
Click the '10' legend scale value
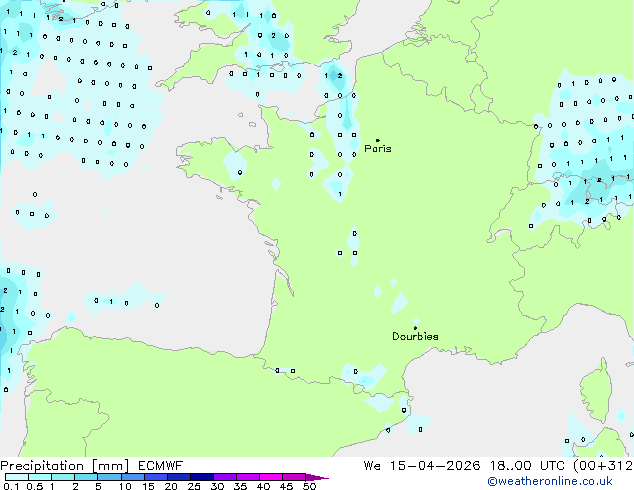click(125, 486)
